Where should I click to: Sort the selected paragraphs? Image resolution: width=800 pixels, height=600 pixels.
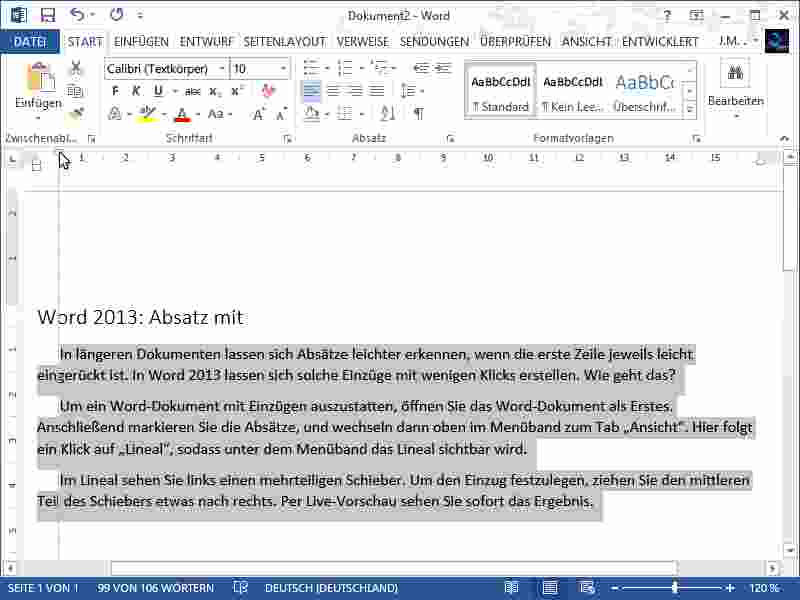coord(388,113)
